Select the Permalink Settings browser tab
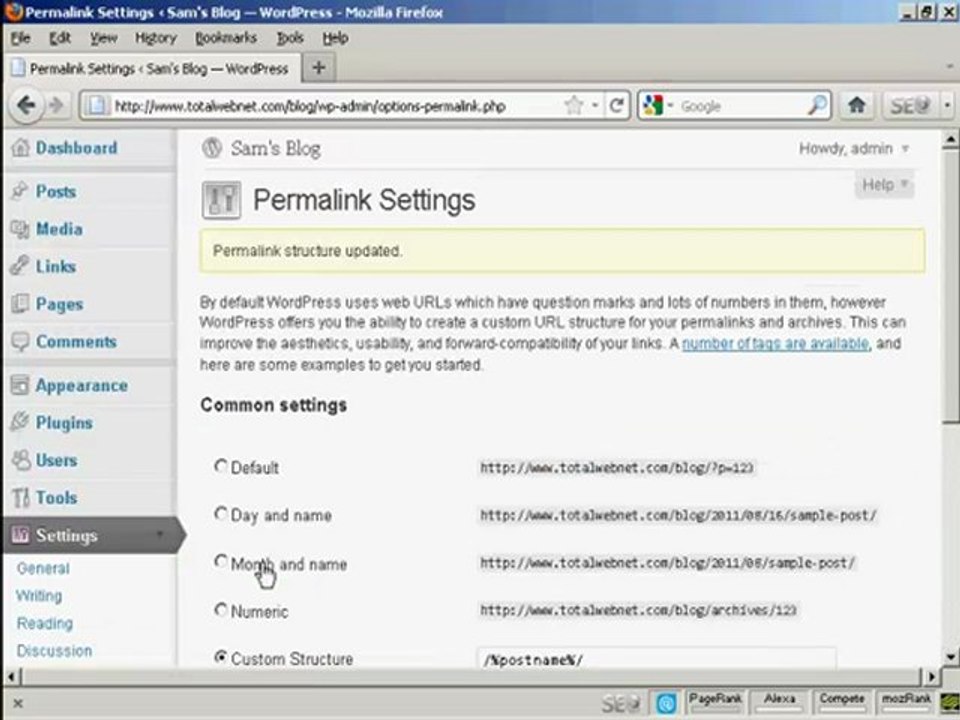 pyautogui.click(x=152, y=68)
